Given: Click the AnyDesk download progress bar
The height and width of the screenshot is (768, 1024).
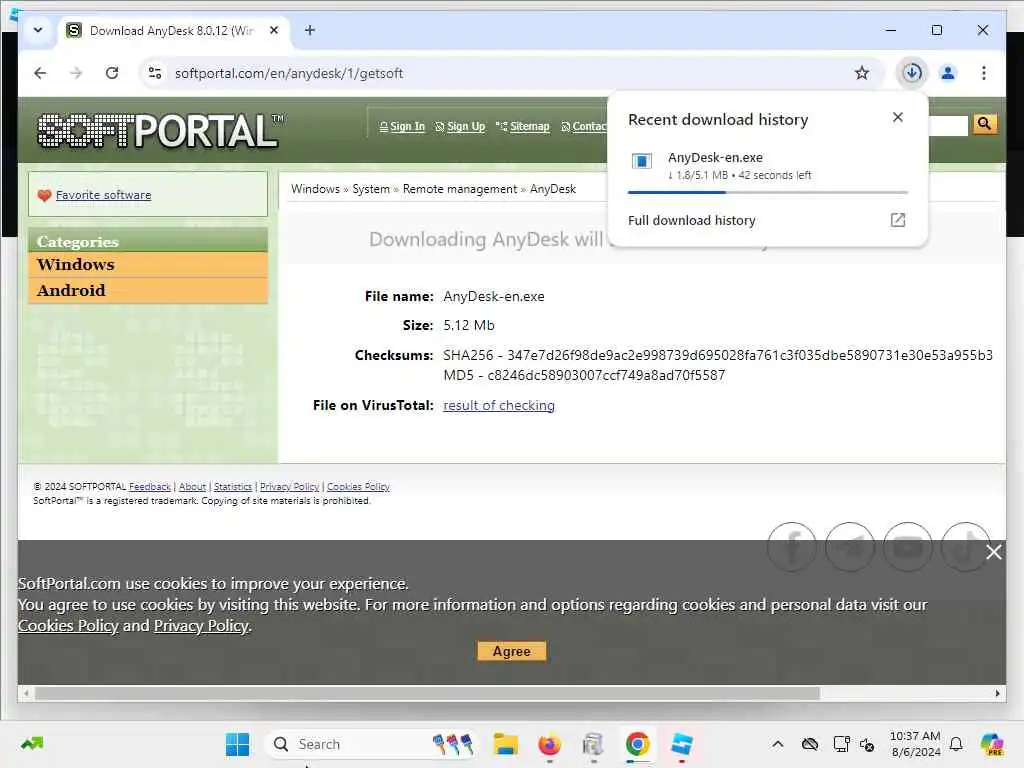Looking at the screenshot, I should coord(767,192).
